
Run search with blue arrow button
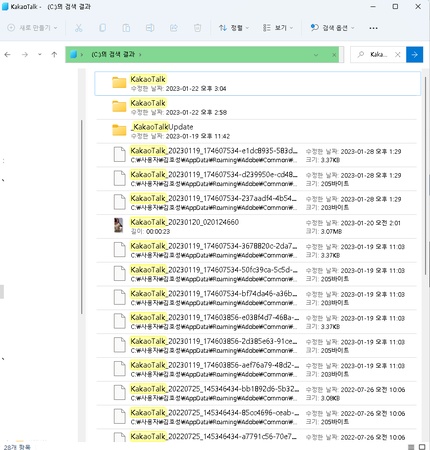414,54
